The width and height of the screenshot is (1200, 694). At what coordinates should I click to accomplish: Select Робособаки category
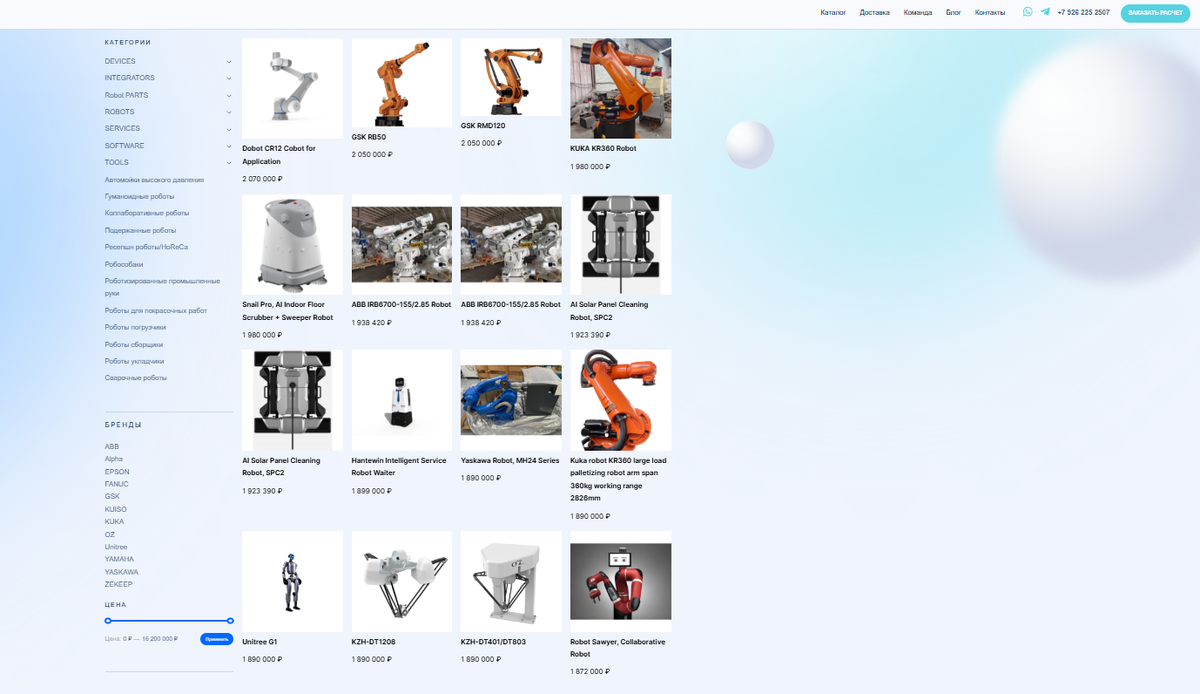(x=124, y=264)
